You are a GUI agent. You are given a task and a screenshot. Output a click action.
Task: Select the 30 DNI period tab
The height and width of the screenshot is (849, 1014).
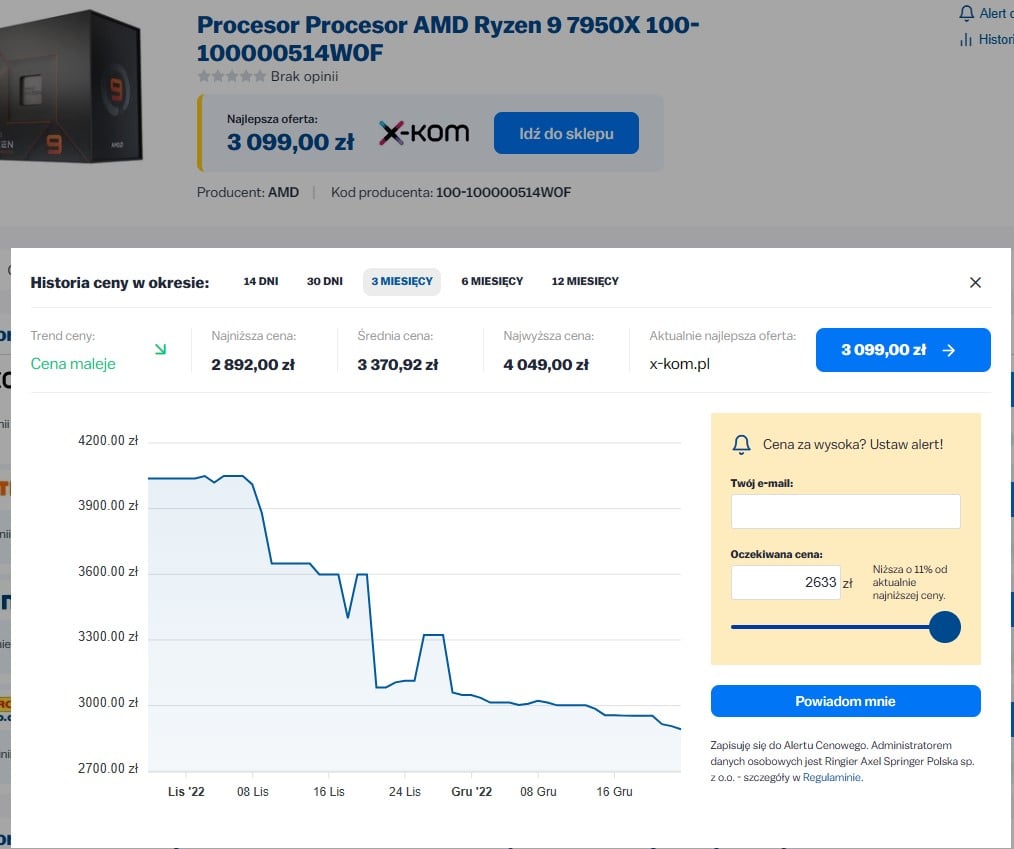click(325, 281)
